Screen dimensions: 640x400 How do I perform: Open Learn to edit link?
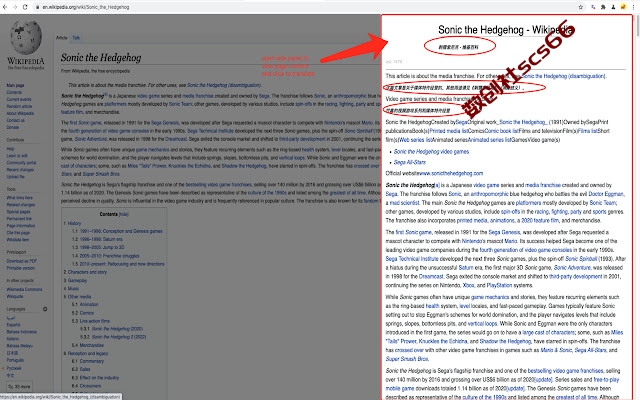click(x=17, y=156)
